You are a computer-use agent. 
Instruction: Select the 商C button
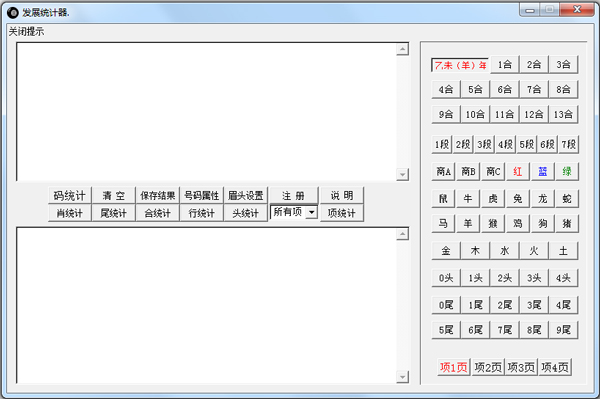pyautogui.click(x=493, y=171)
